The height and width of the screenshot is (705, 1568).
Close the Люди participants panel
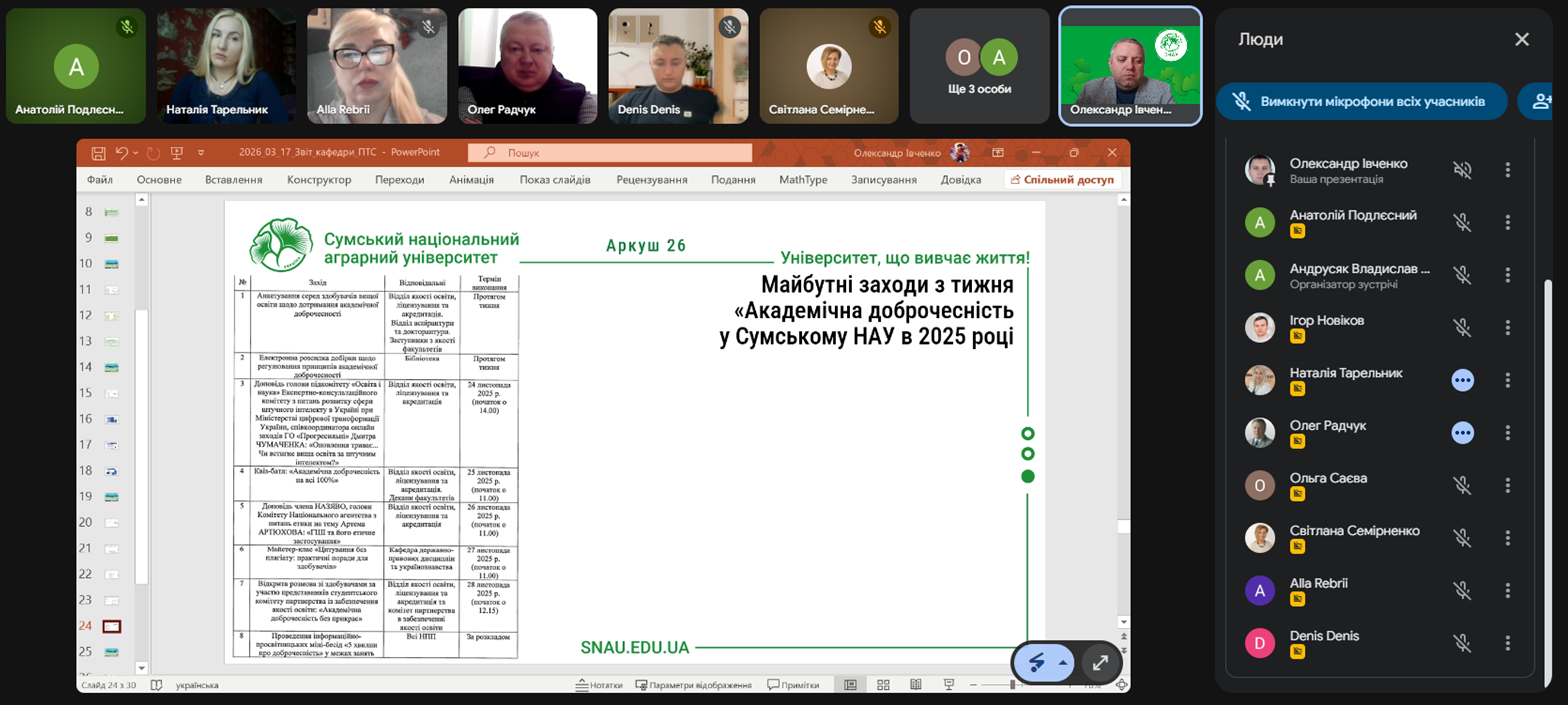[x=1521, y=40]
